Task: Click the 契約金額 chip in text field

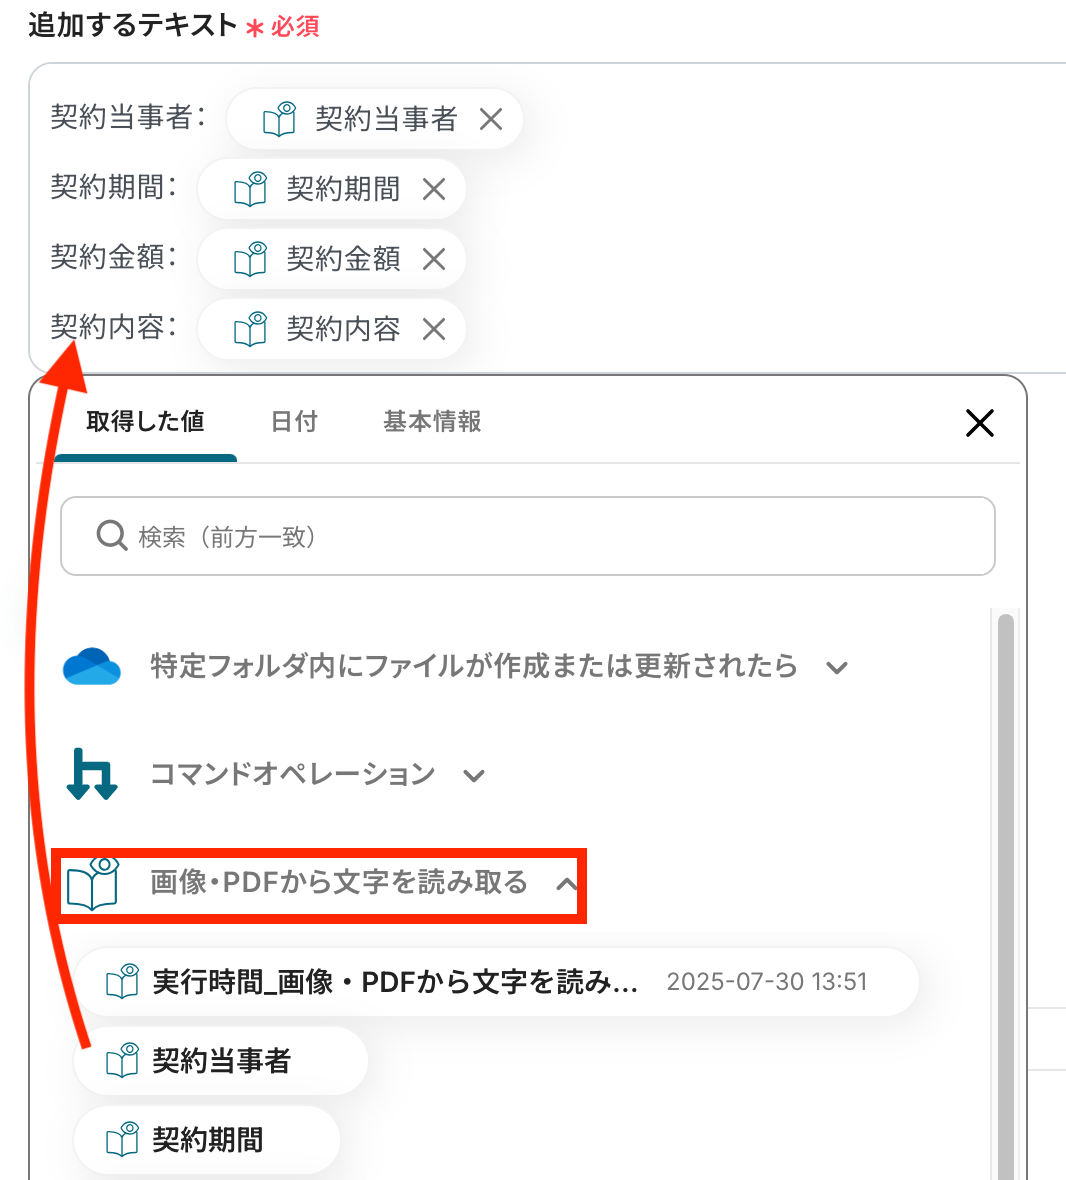Action: pyautogui.click(x=331, y=259)
